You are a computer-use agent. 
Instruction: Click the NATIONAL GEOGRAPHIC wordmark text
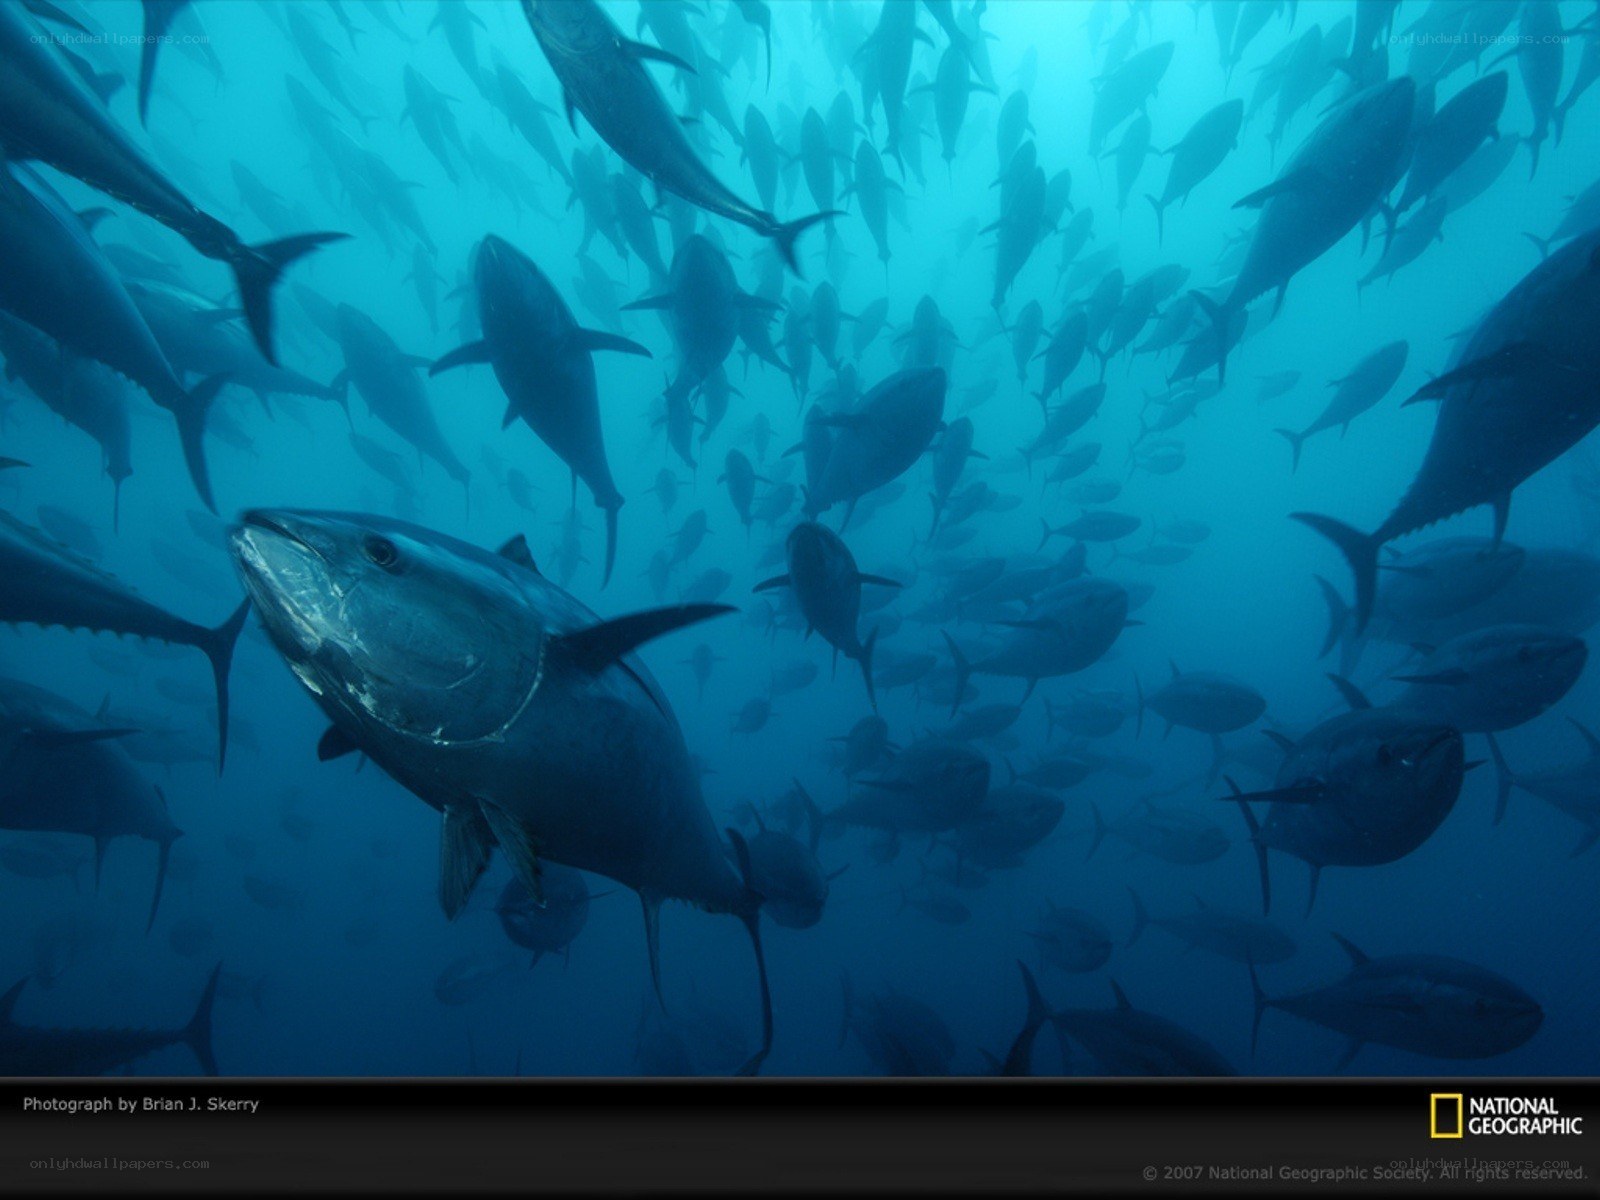coord(1525,1116)
